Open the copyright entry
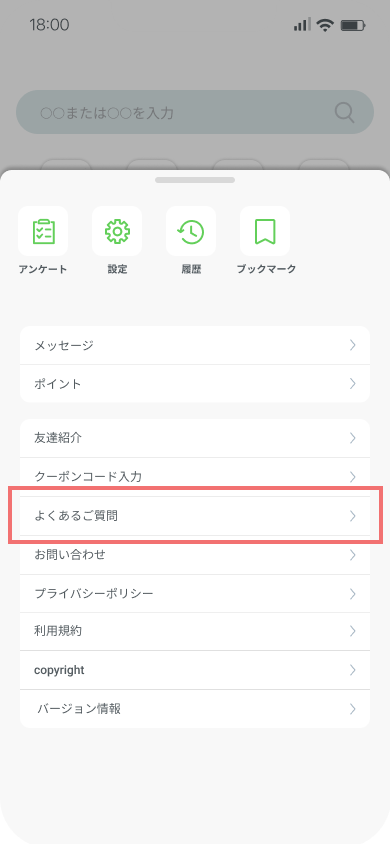The height and width of the screenshot is (844, 390). pyautogui.click(x=195, y=670)
